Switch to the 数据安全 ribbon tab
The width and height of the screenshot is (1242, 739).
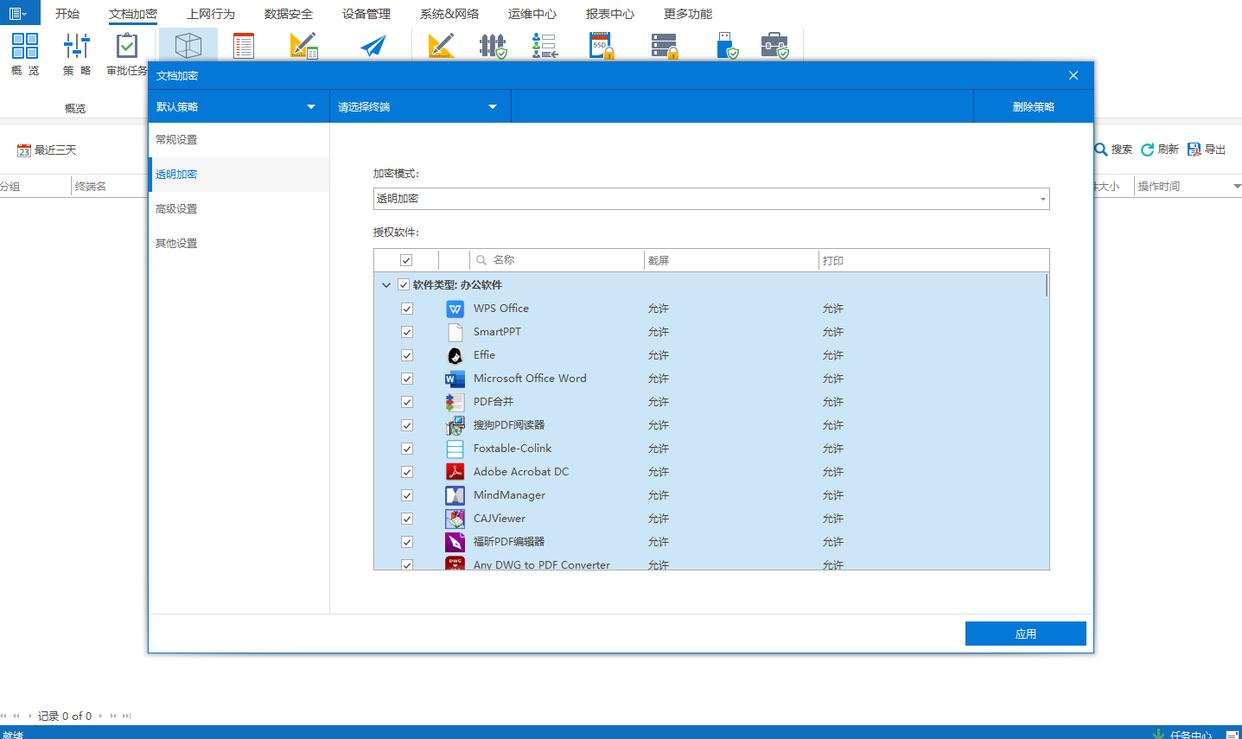coord(288,14)
